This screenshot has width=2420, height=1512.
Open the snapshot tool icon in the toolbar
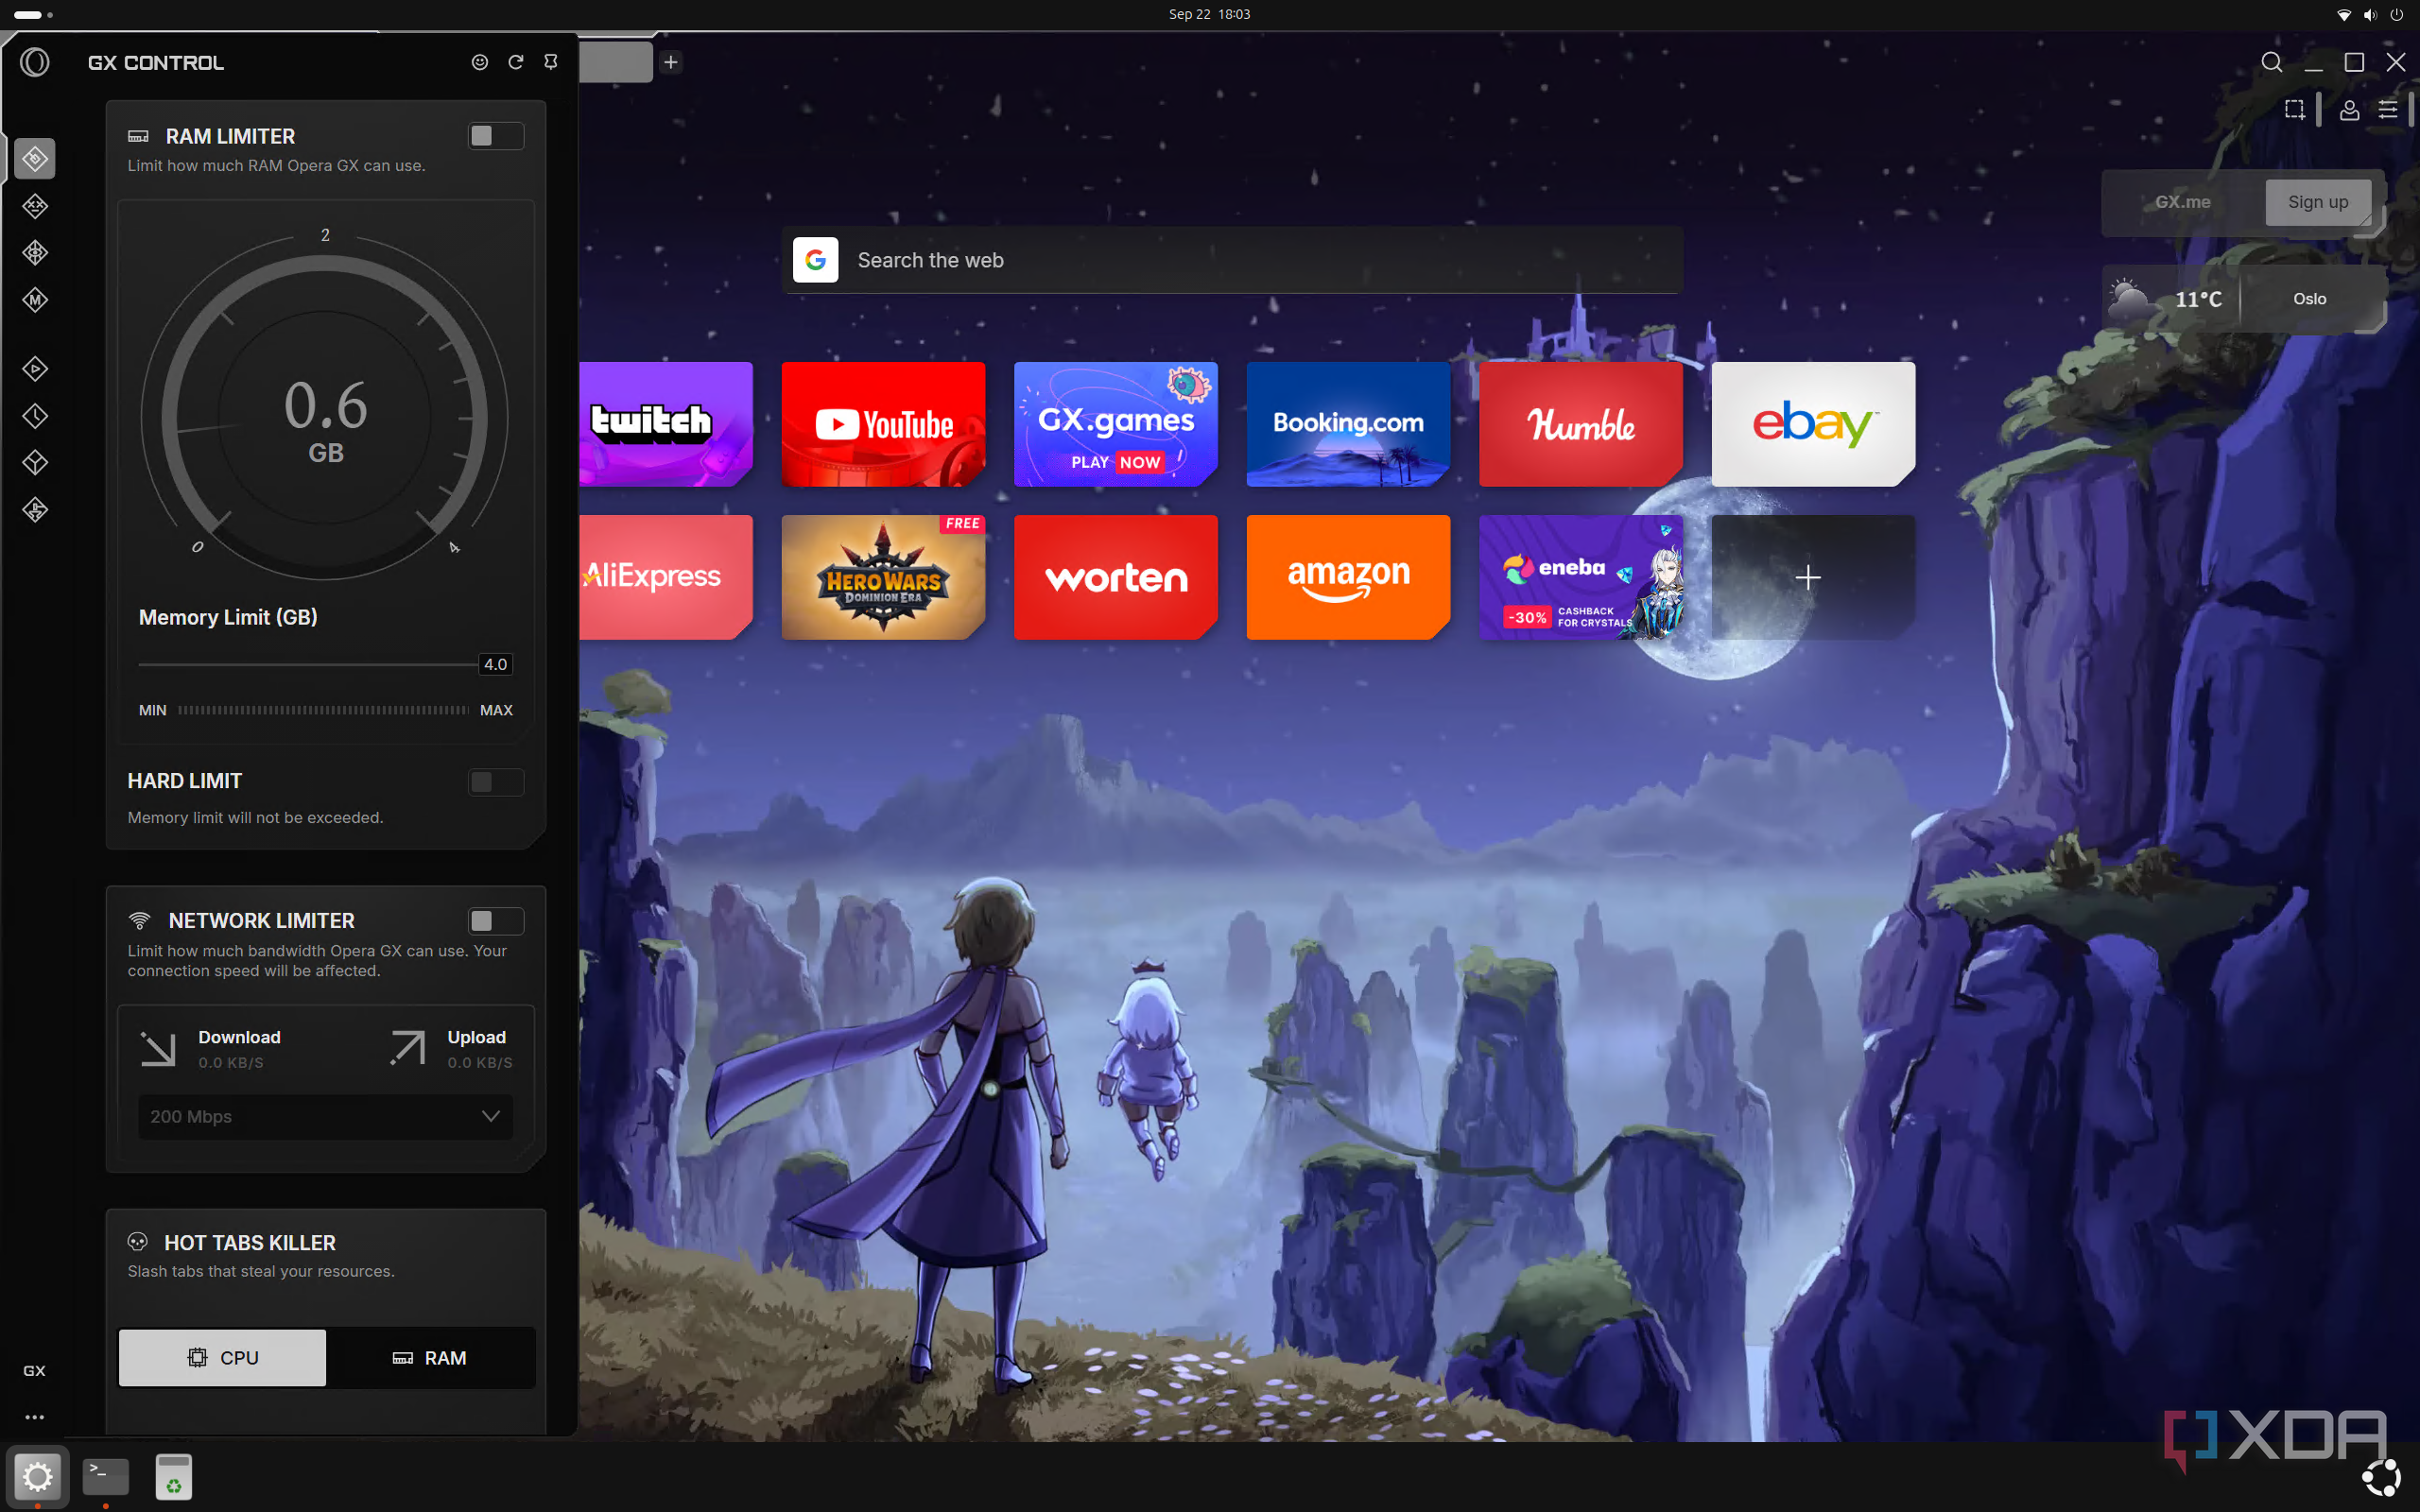[x=2295, y=110]
